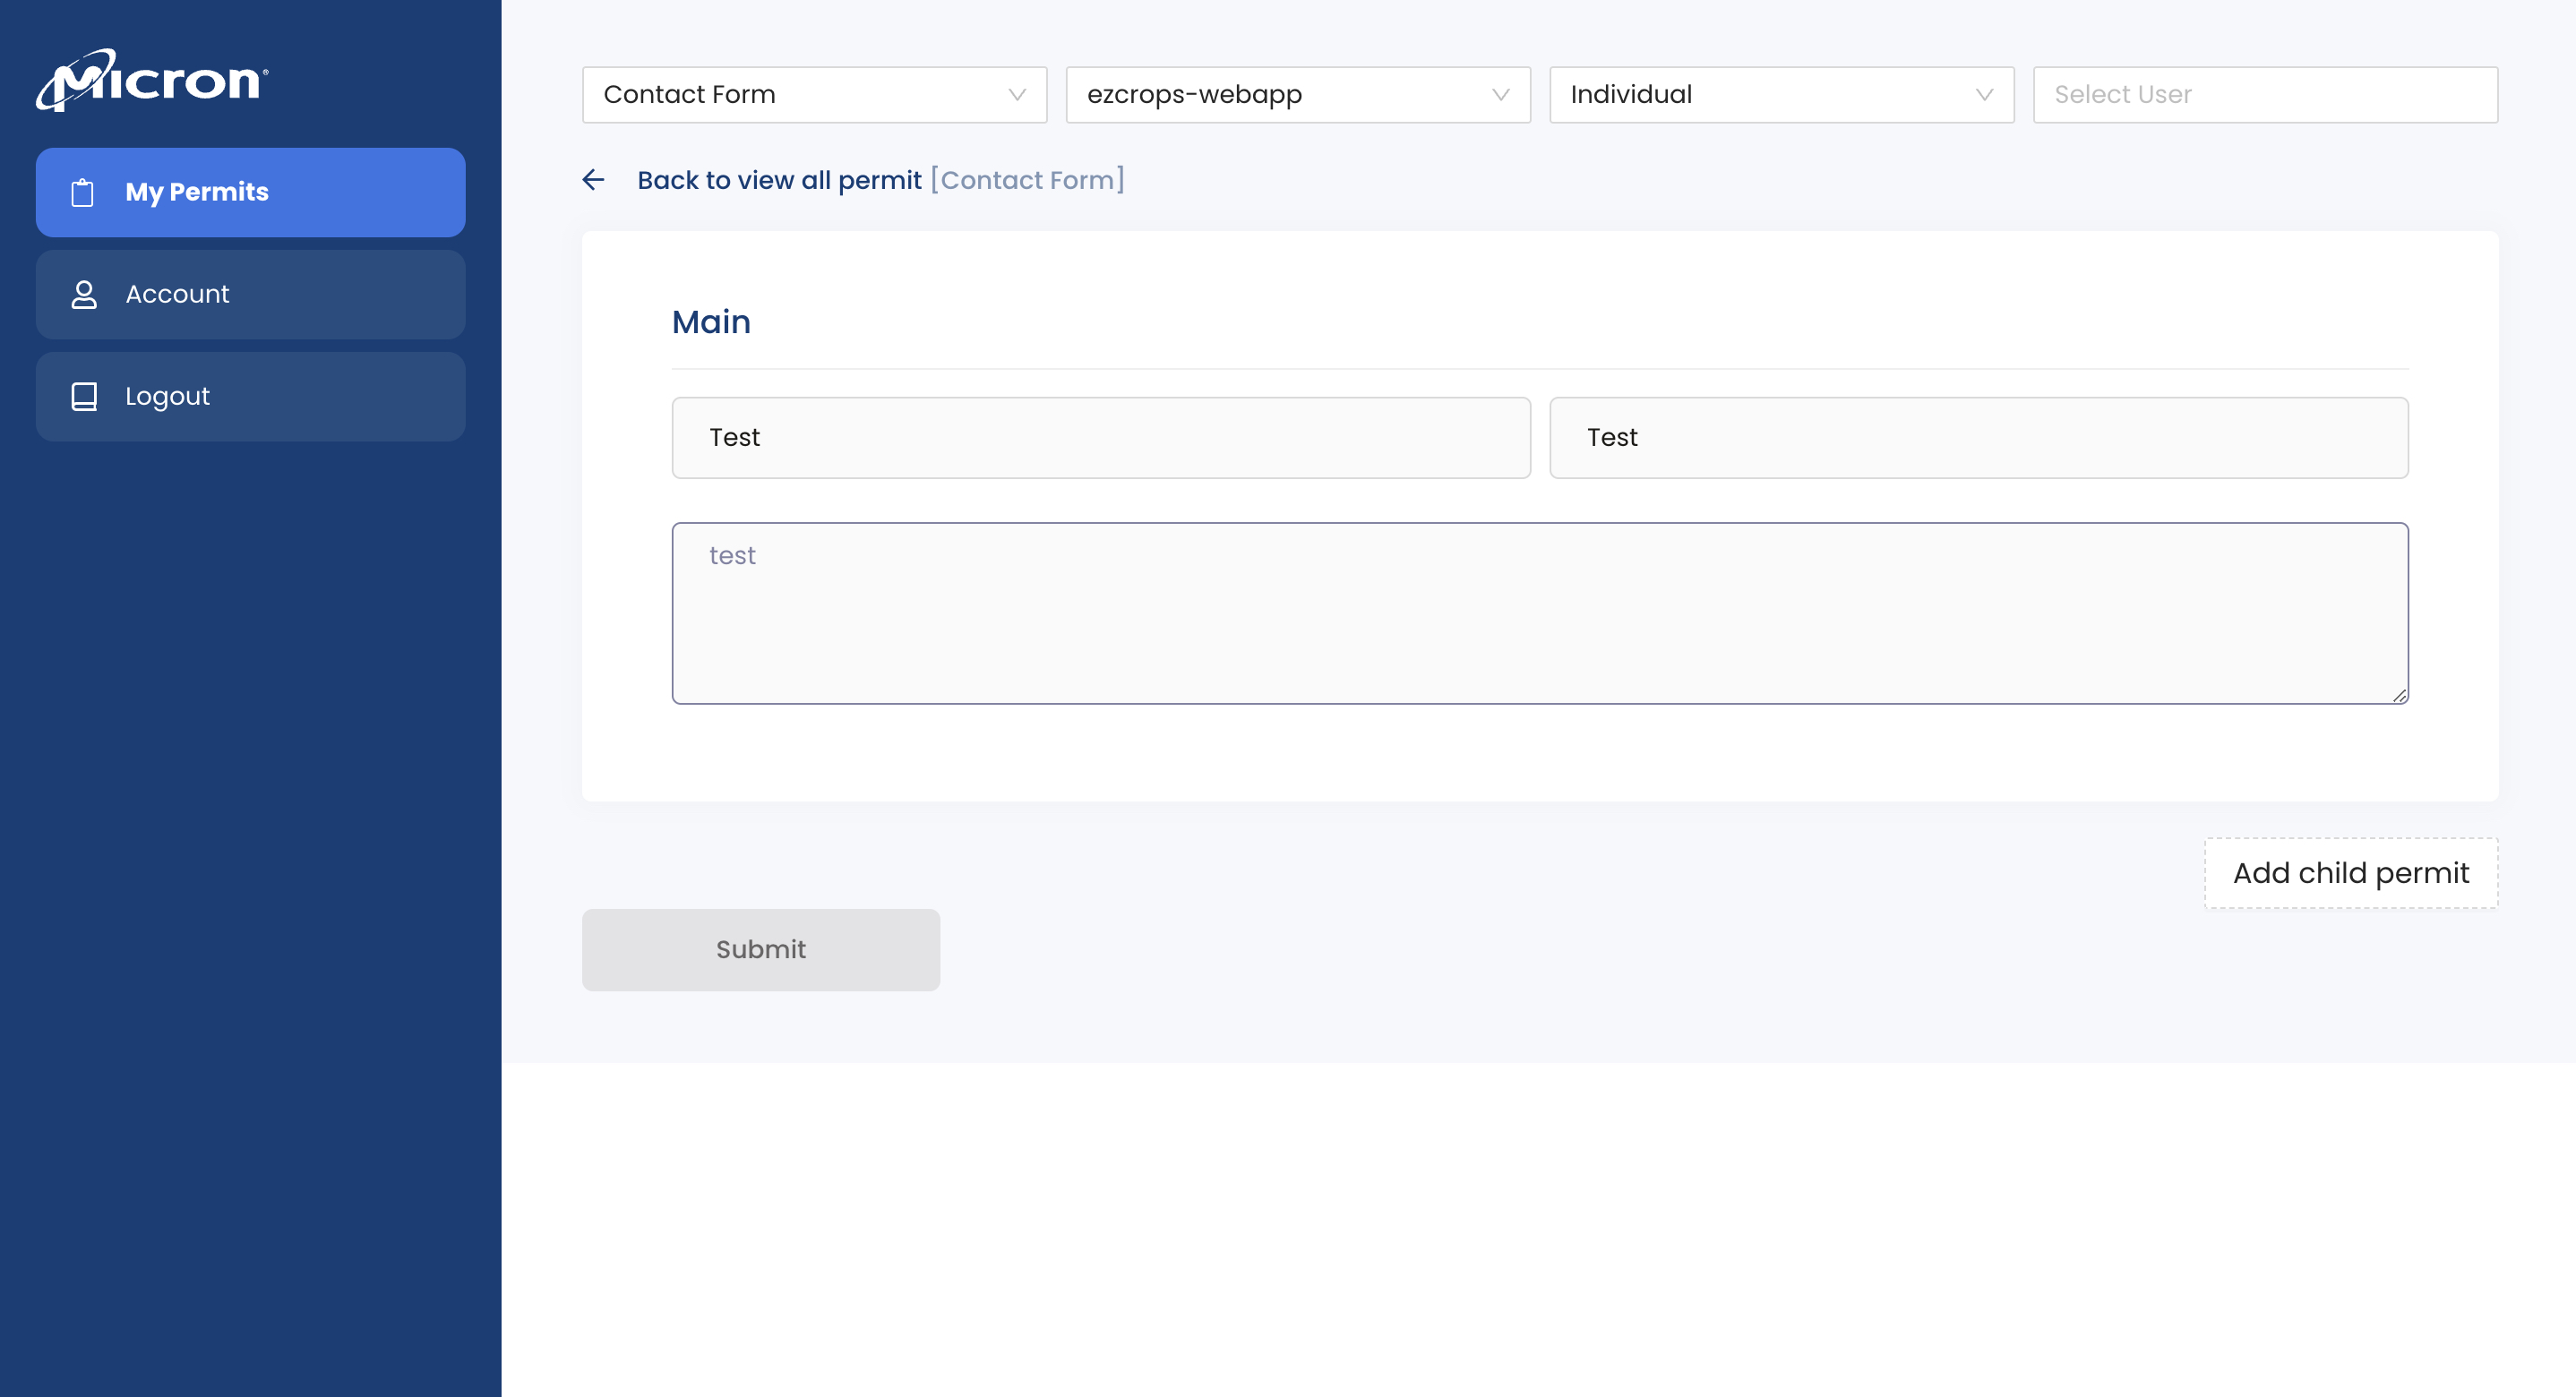Open the Individual dropdown
The image size is (2576, 1397).
[1782, 95]
